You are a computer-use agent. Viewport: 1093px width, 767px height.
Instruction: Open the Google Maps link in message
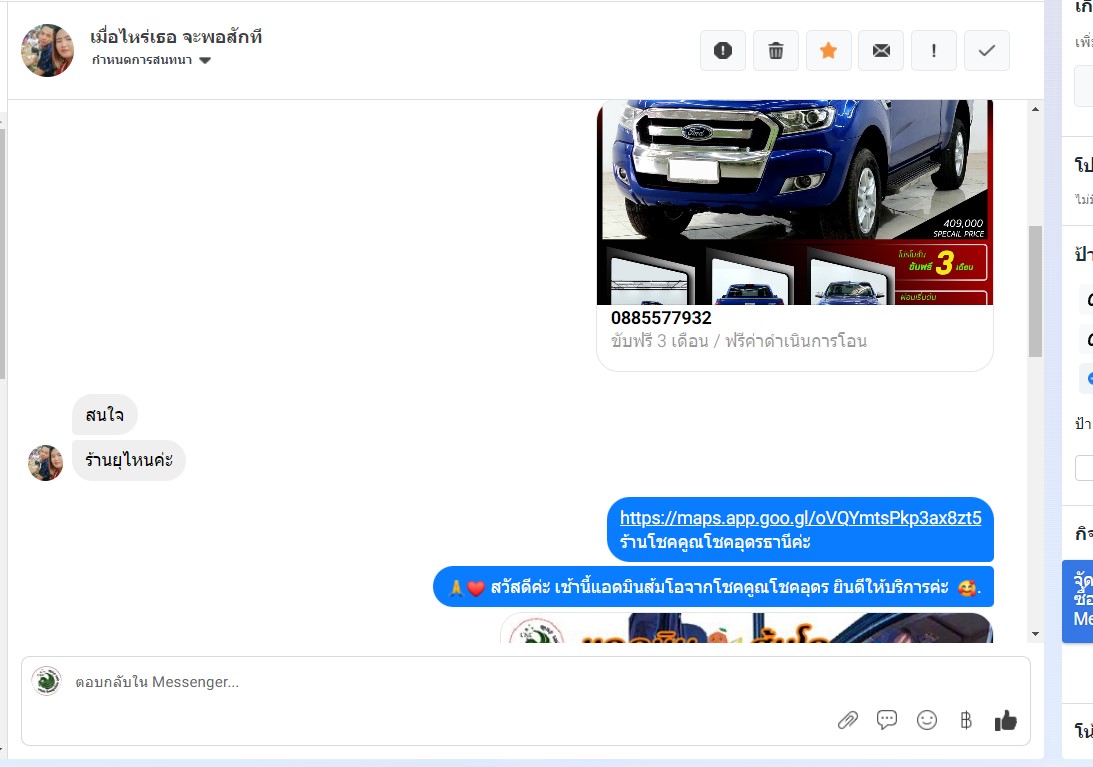pyautogui.click(x=800, y=518)
